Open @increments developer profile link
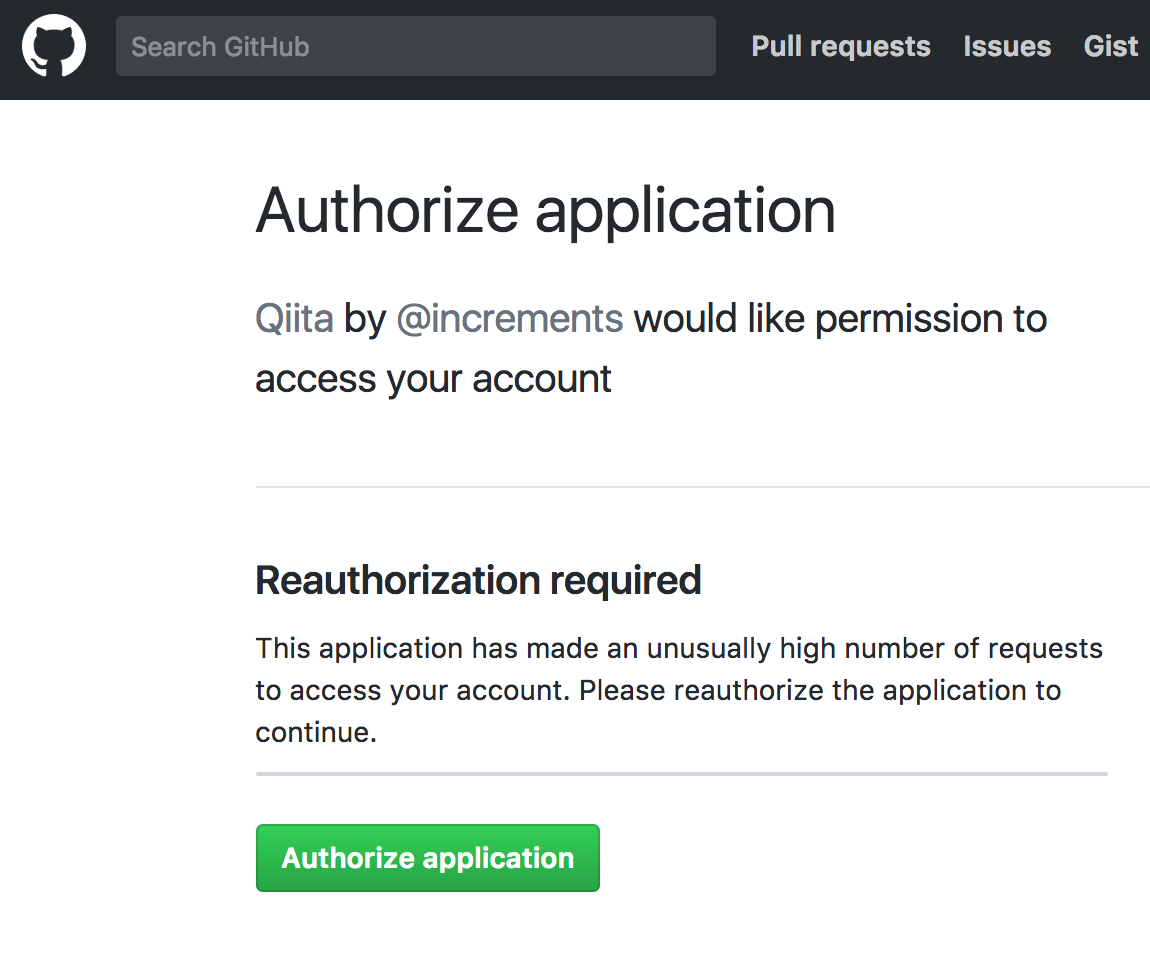 510,318
